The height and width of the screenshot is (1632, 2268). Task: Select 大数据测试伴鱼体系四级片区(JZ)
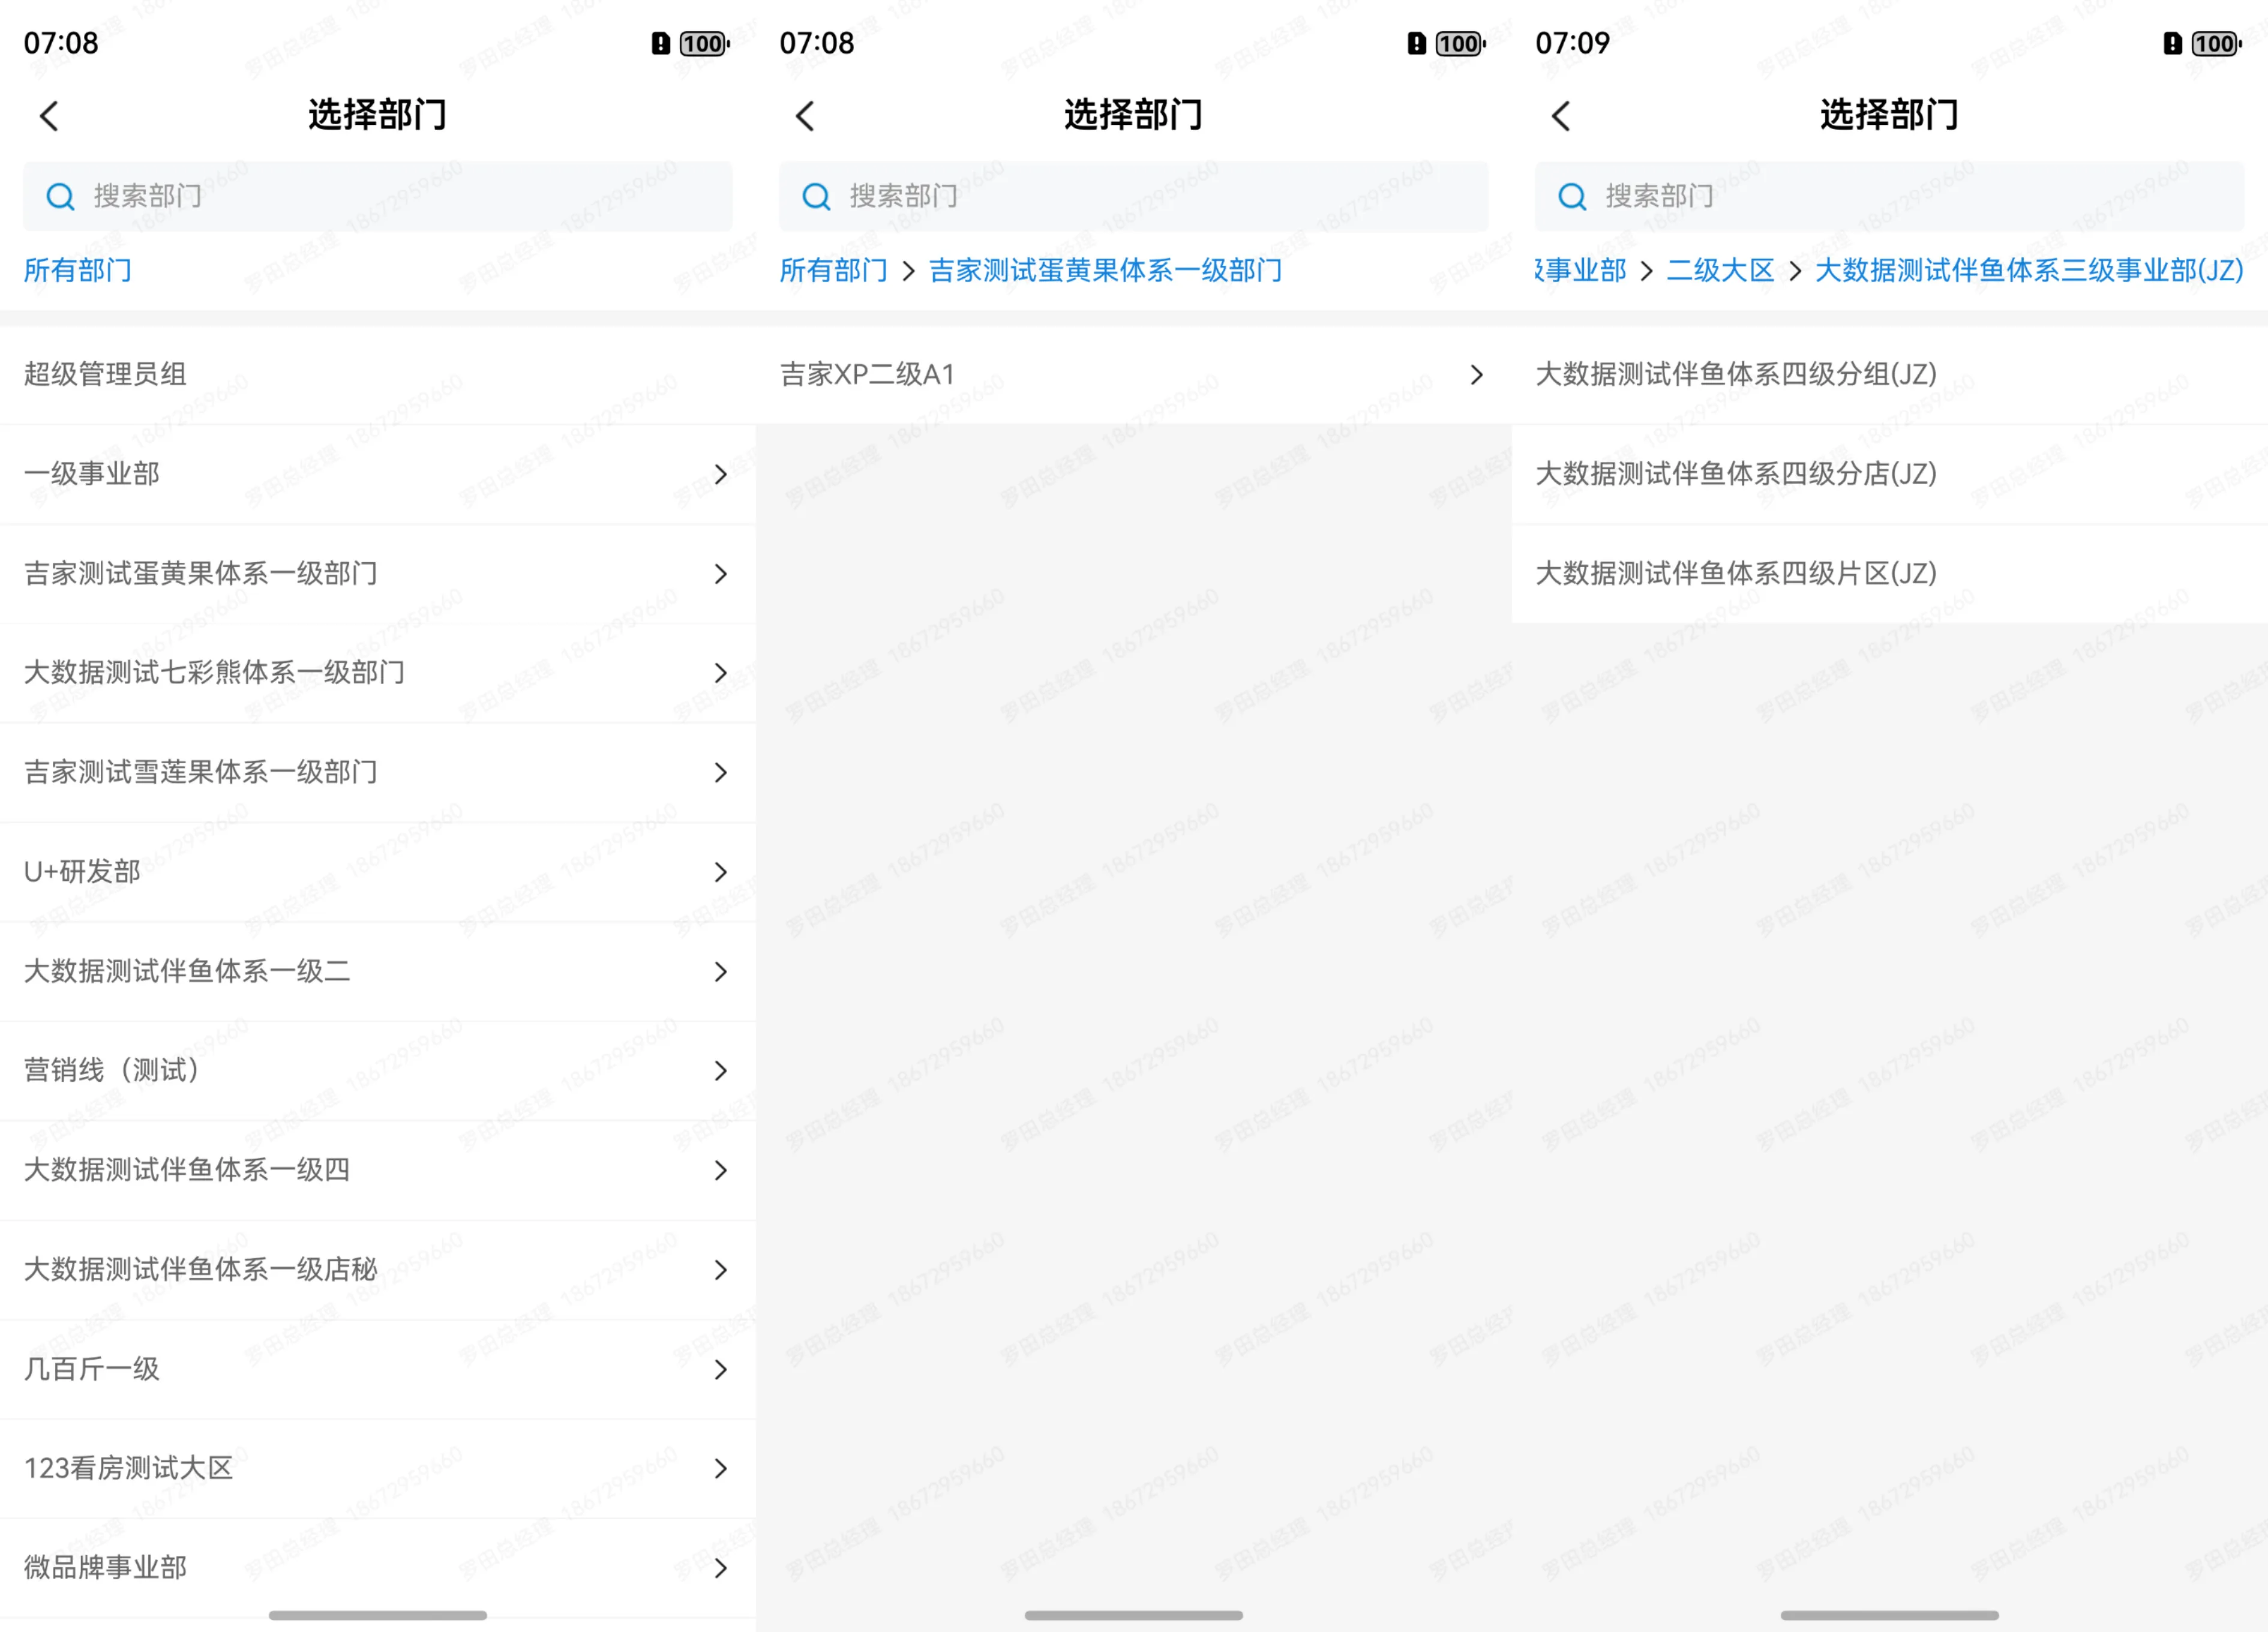click(x=1736, y=573)
